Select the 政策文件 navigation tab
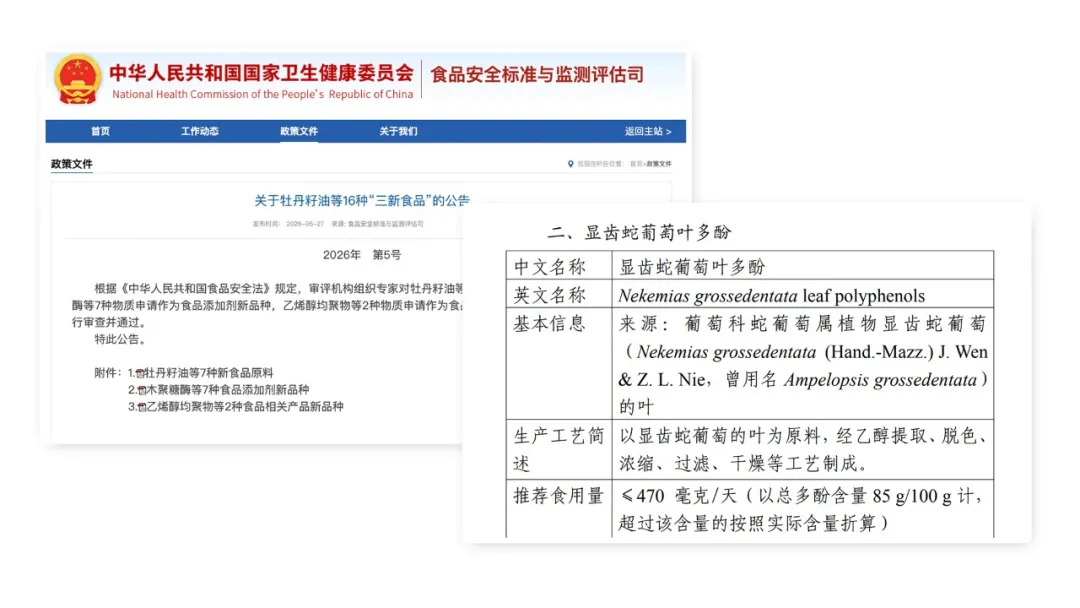Screen dimensions: 1080x608 tap(299, 131)
